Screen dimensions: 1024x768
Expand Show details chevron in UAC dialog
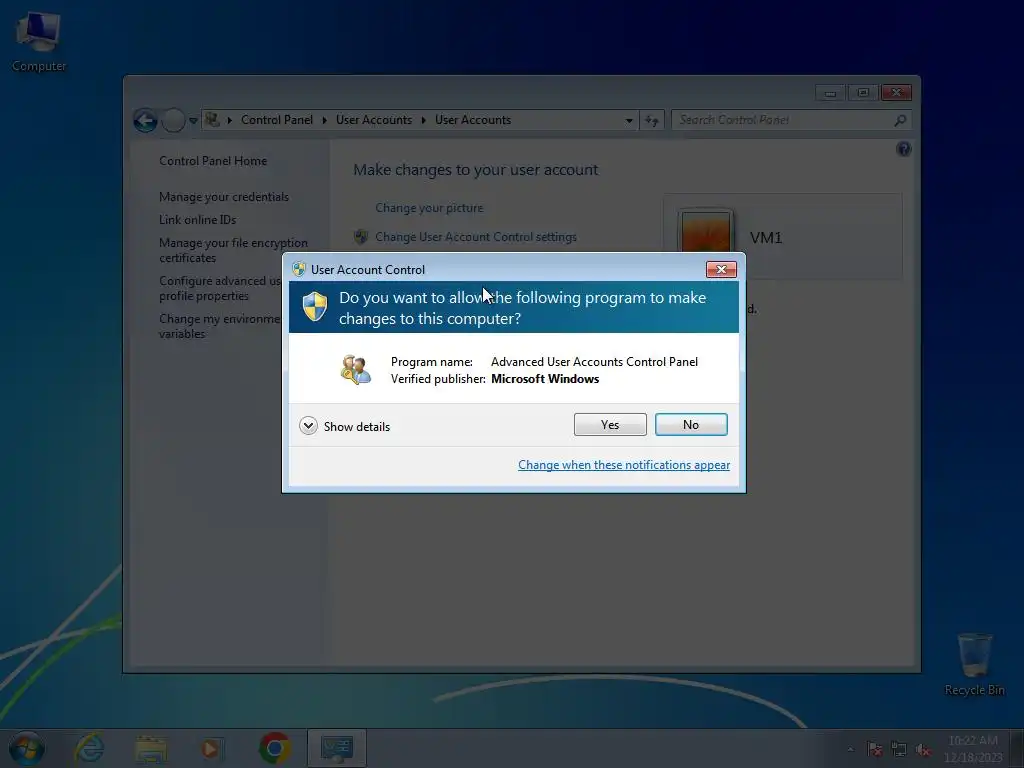tap(308, 426)
